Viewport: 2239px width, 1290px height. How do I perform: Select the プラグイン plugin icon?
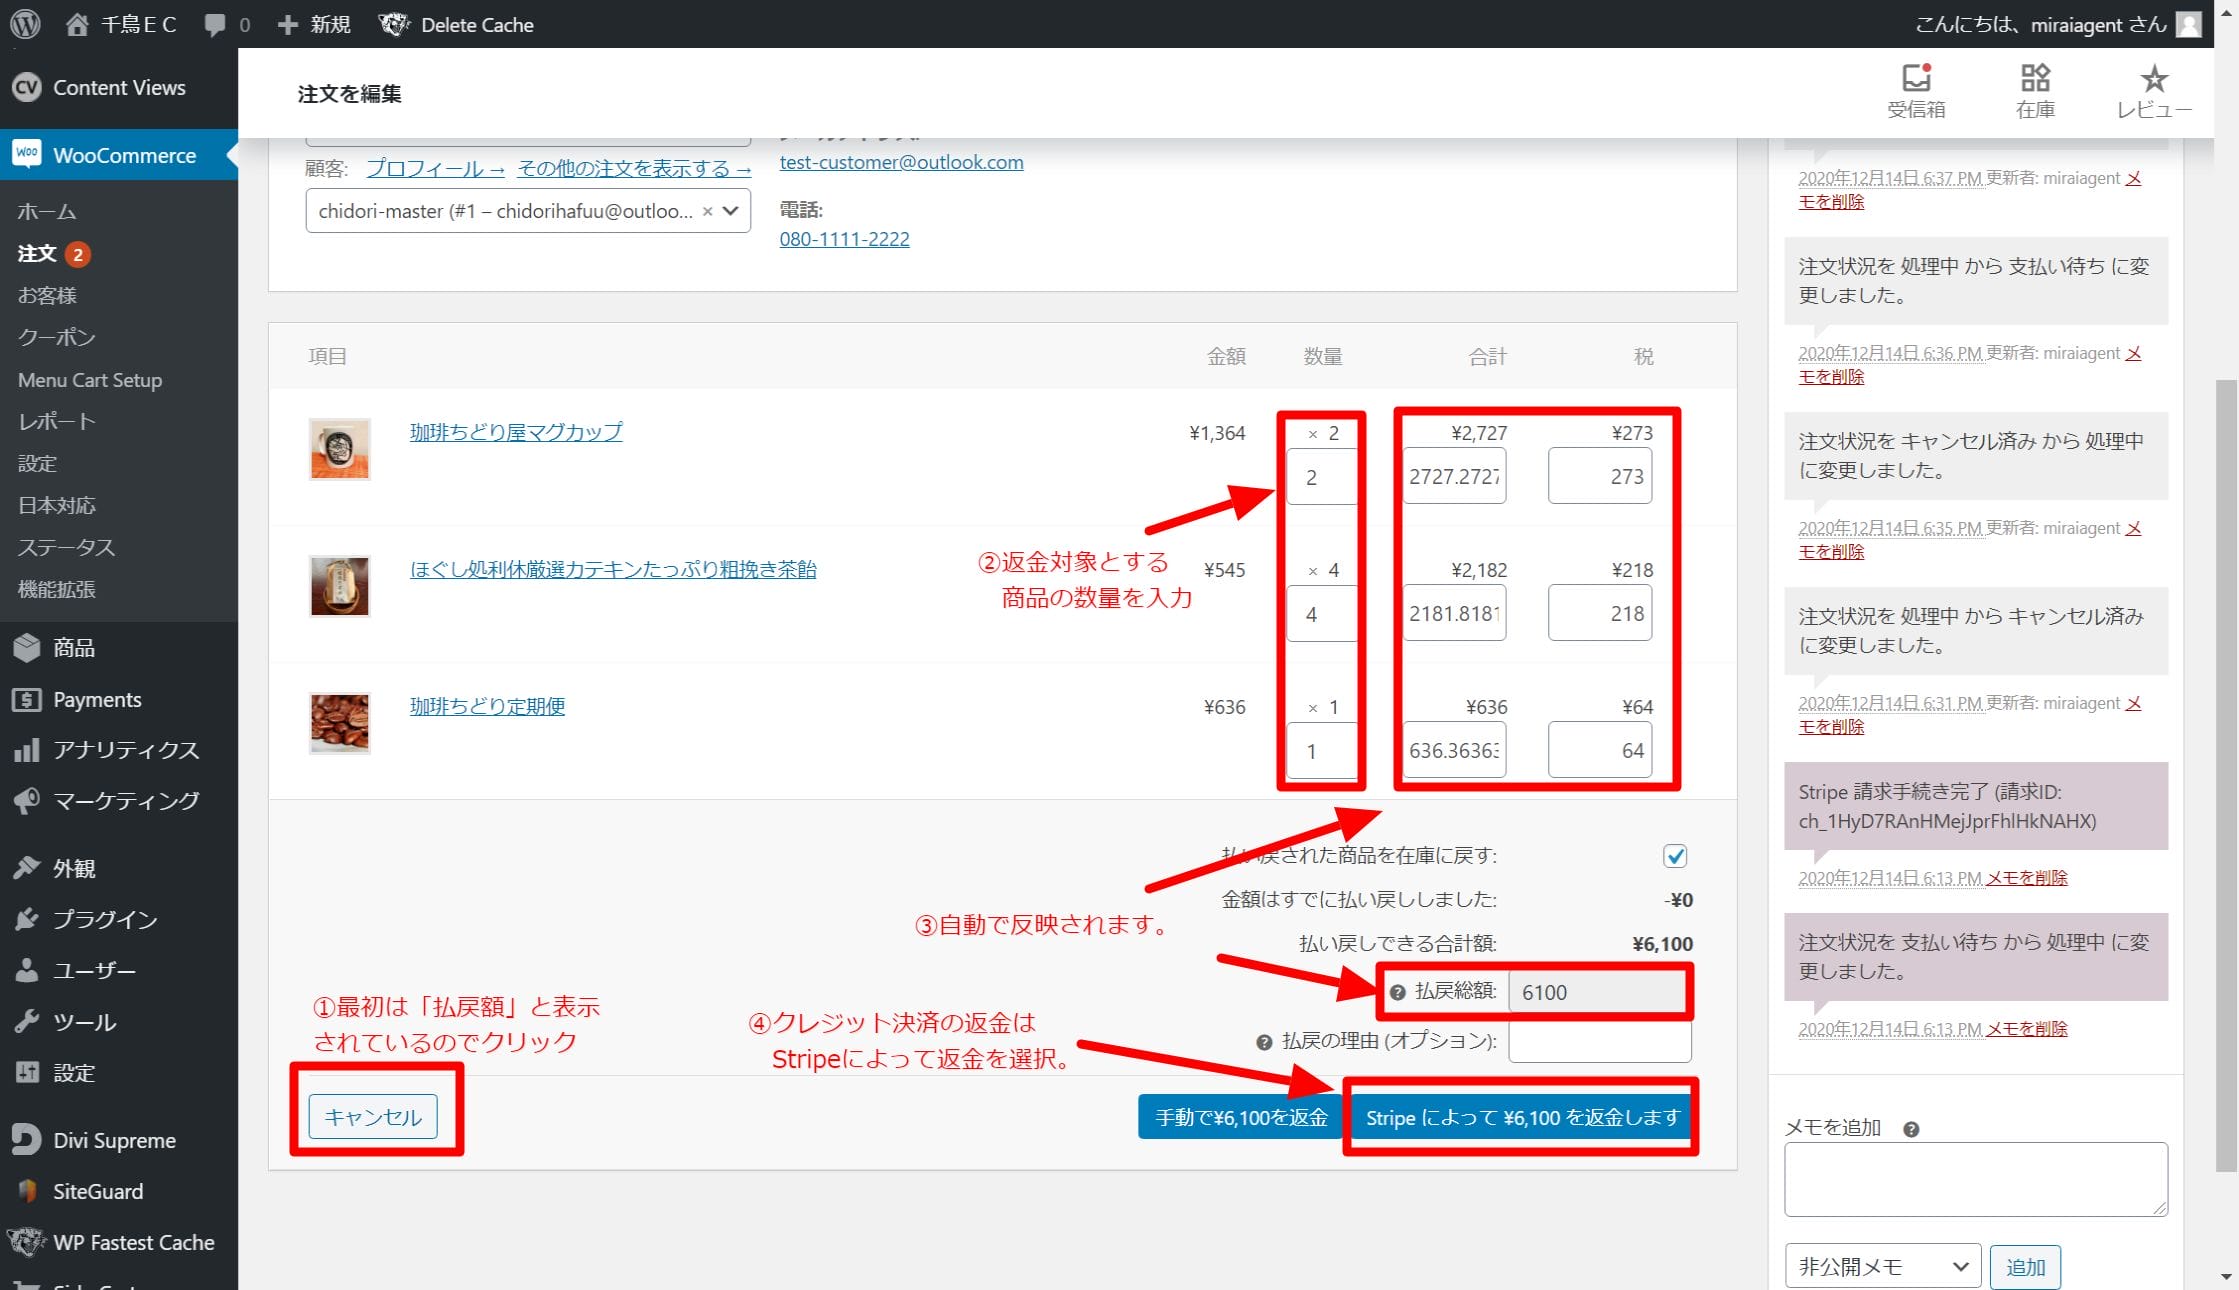click(28, 918)
